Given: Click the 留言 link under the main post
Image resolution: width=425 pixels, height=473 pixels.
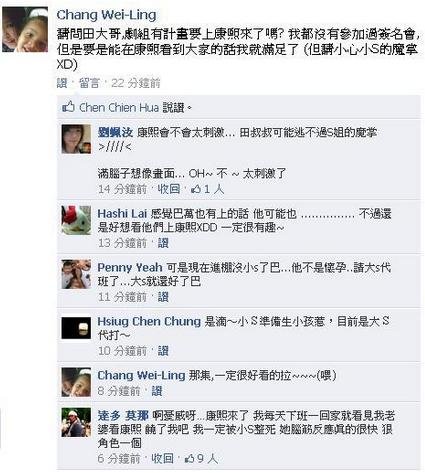Looking at the screenshot, I should coord(89,83).
